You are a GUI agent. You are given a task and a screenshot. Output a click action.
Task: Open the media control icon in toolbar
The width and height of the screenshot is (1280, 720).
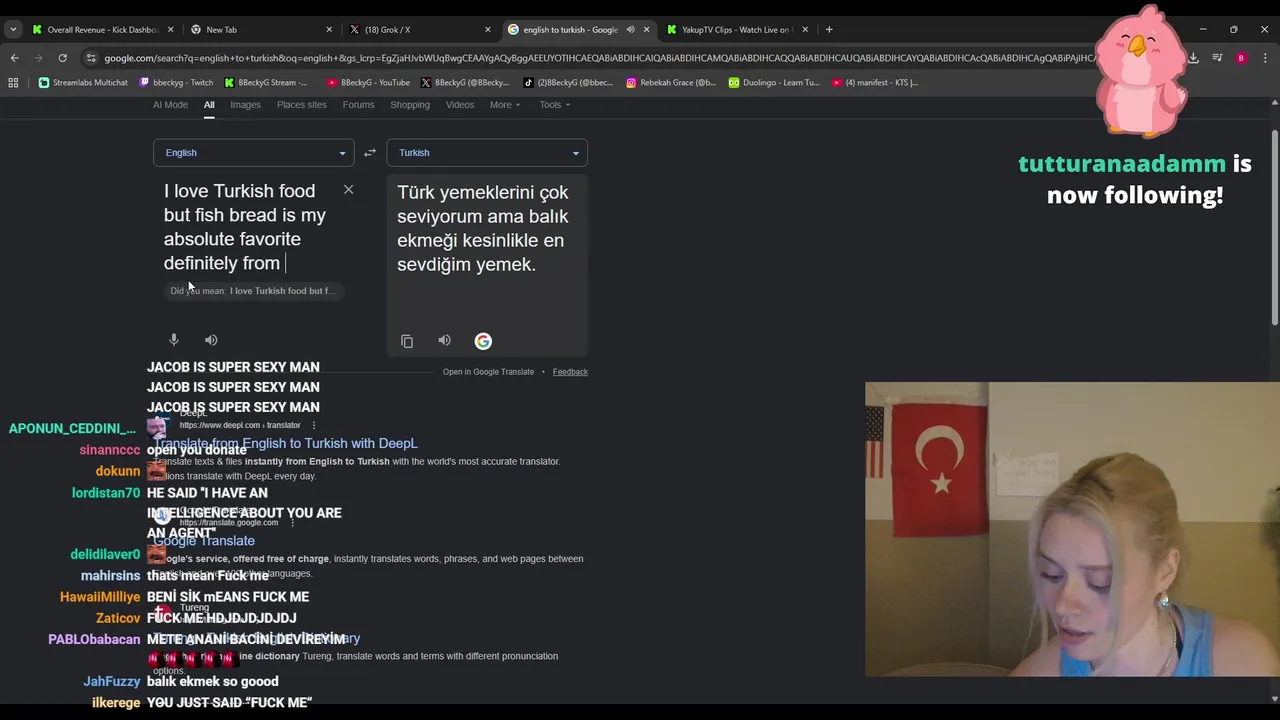coord(1217,58)
